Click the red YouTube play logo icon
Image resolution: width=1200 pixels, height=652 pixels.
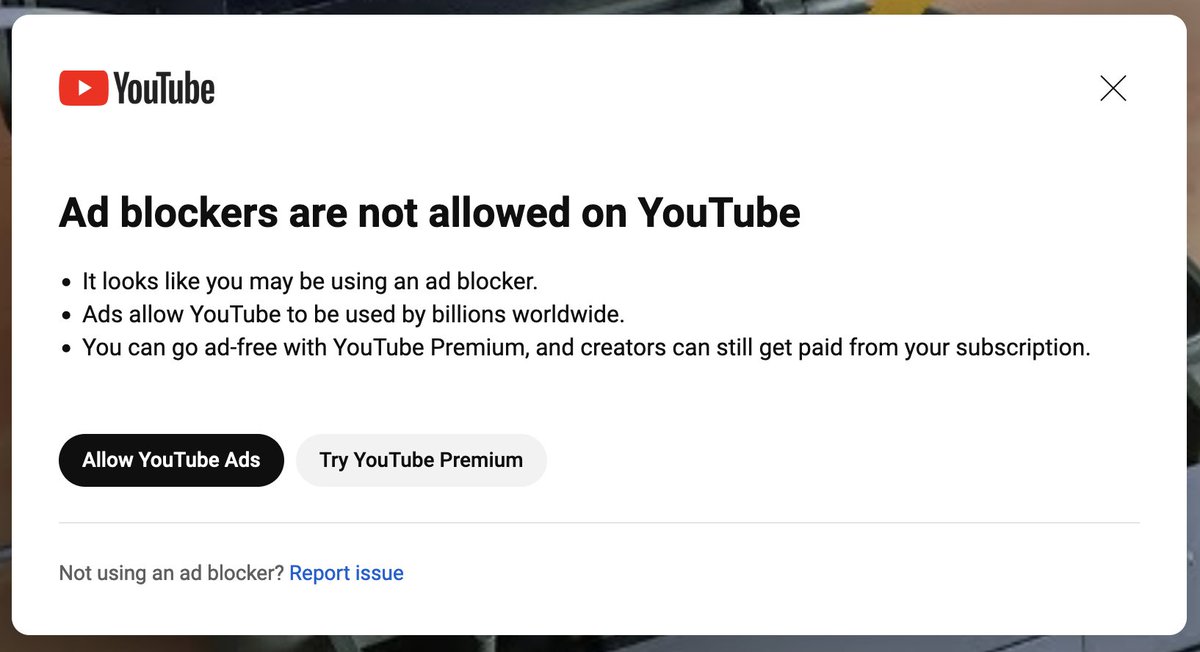coord(83,88)
